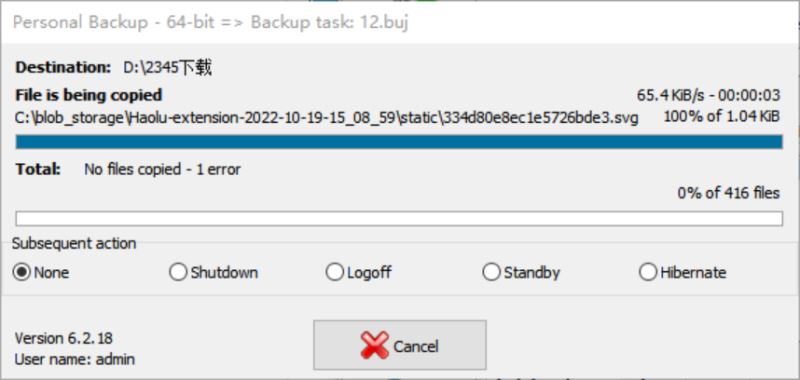The image size is (800, 380).
Task: Click the 'No files copied - 1 error' status
Action: 162,169
